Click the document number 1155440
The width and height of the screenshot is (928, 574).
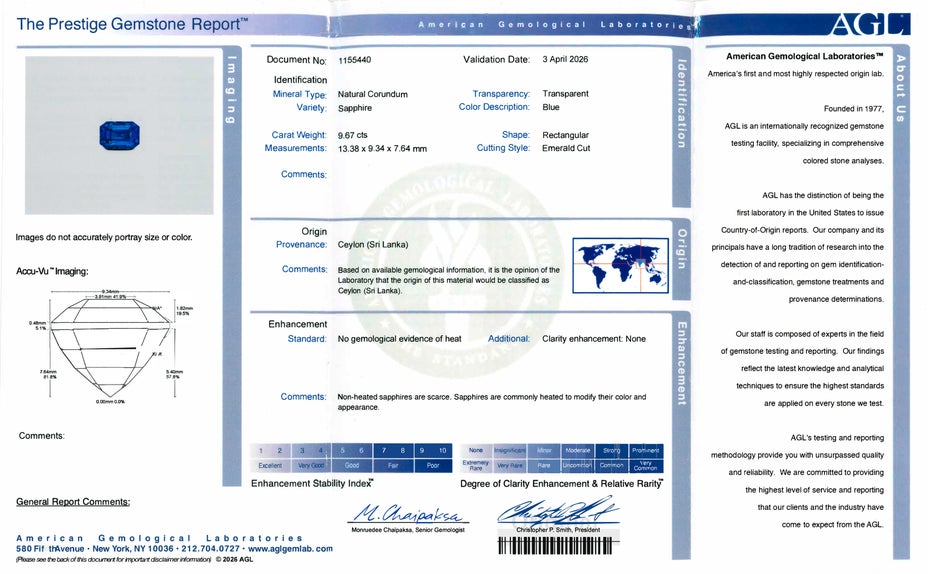(355, 60)
